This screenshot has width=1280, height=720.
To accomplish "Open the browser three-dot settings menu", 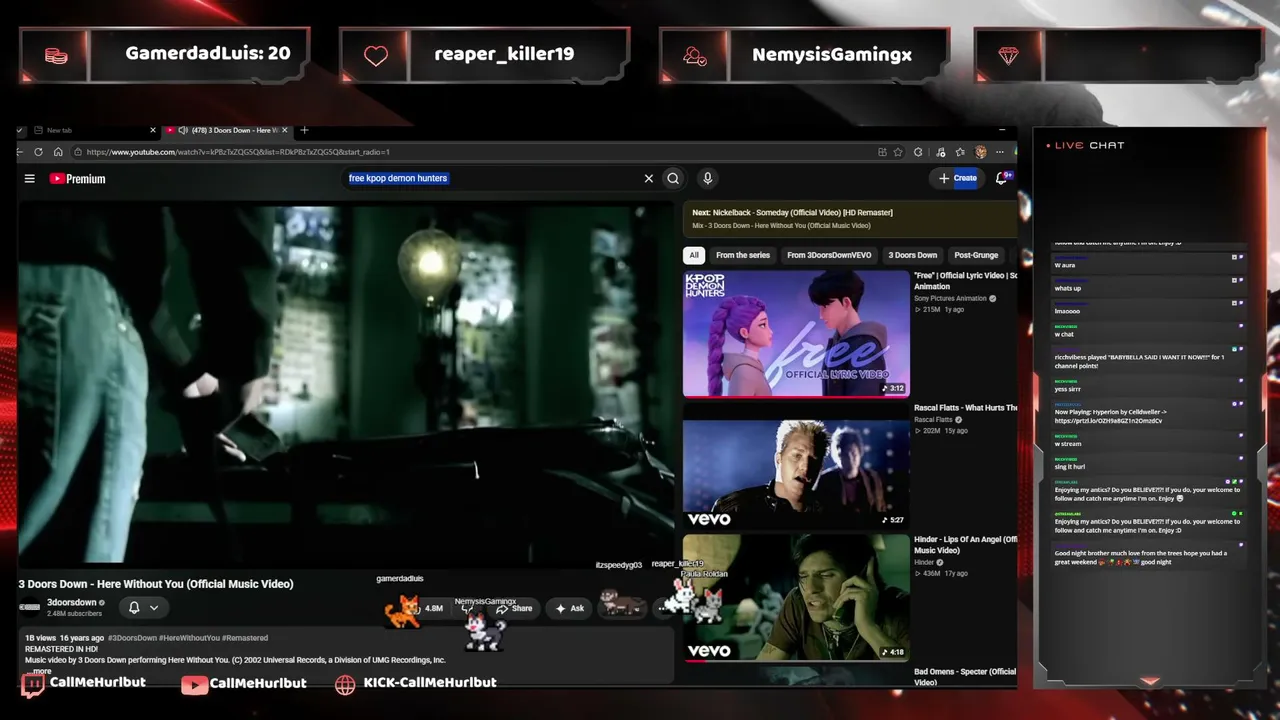I will tap(999, 152).
